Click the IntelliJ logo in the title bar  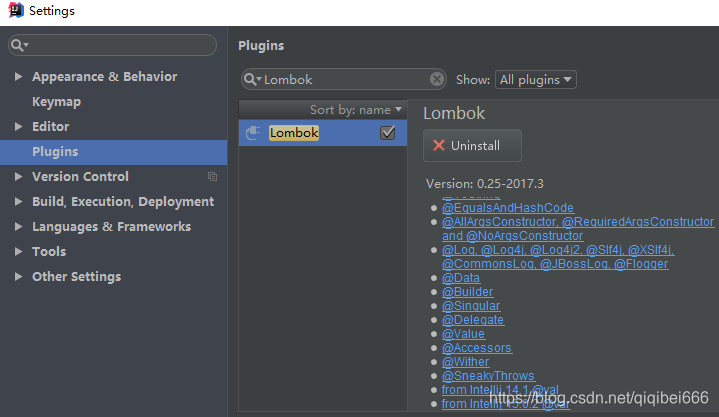(x=16, y=10)
